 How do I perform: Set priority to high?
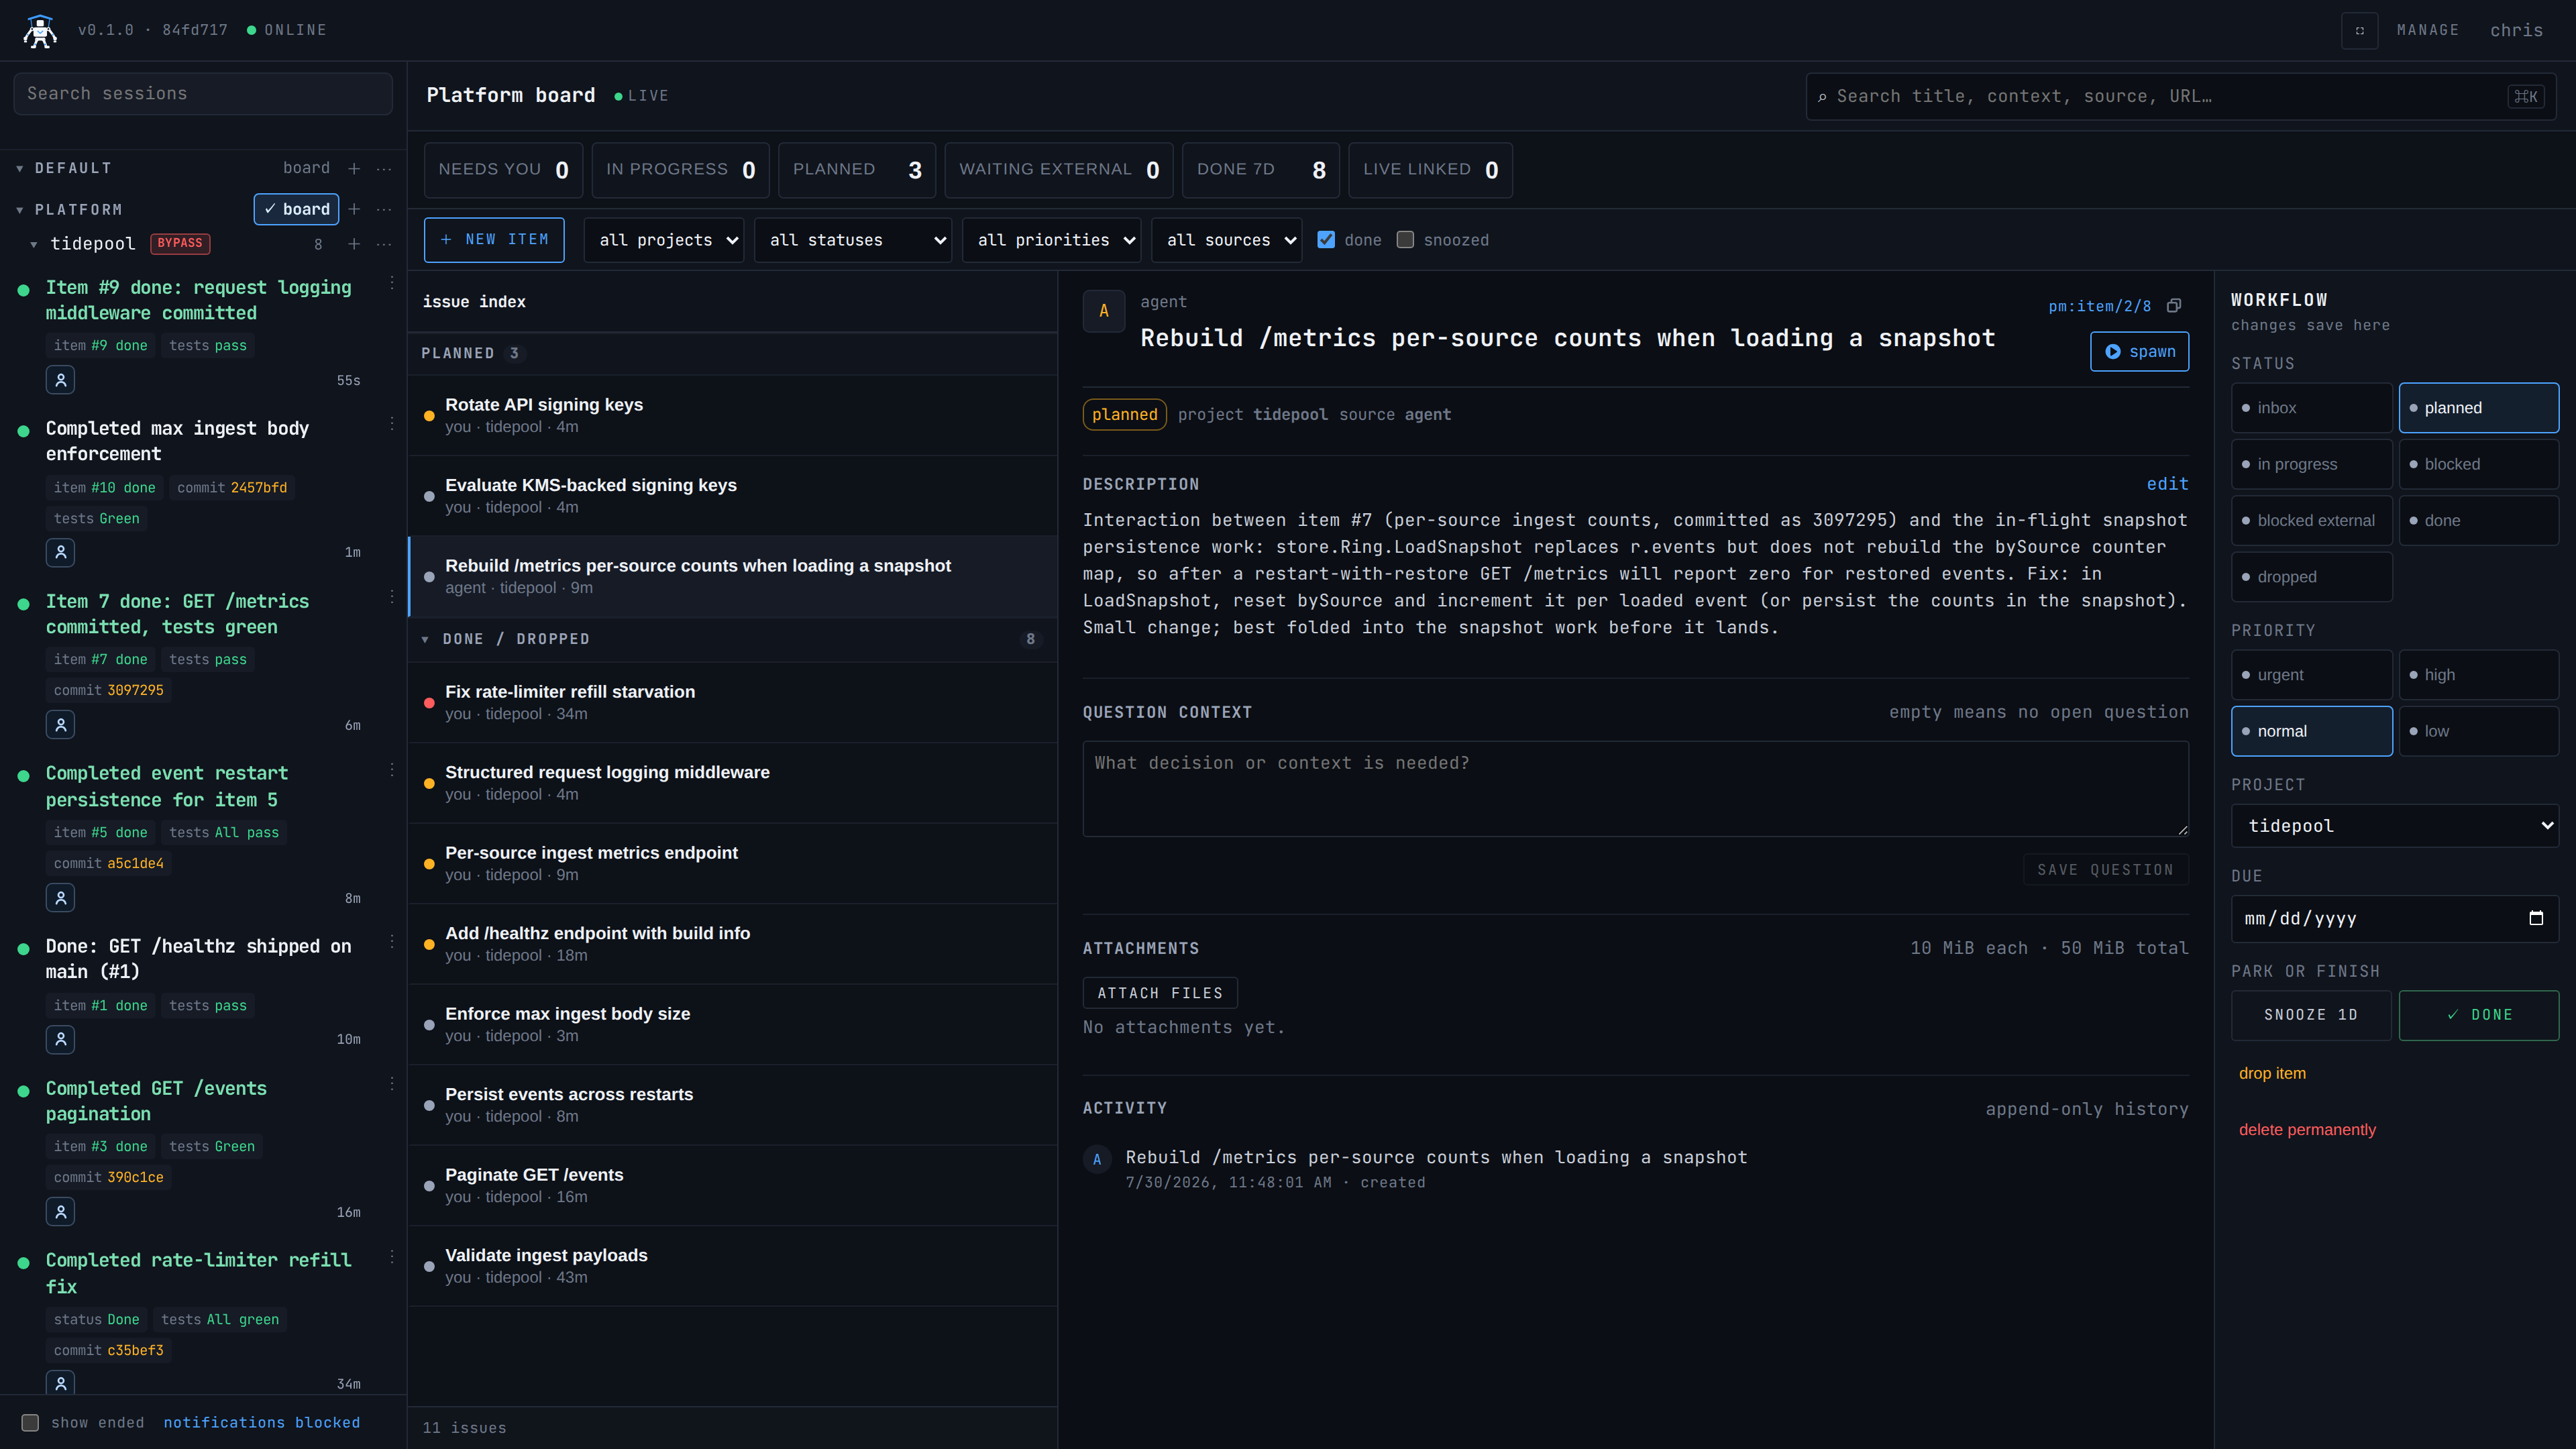pyautogui.click(x=2478, y=675)
